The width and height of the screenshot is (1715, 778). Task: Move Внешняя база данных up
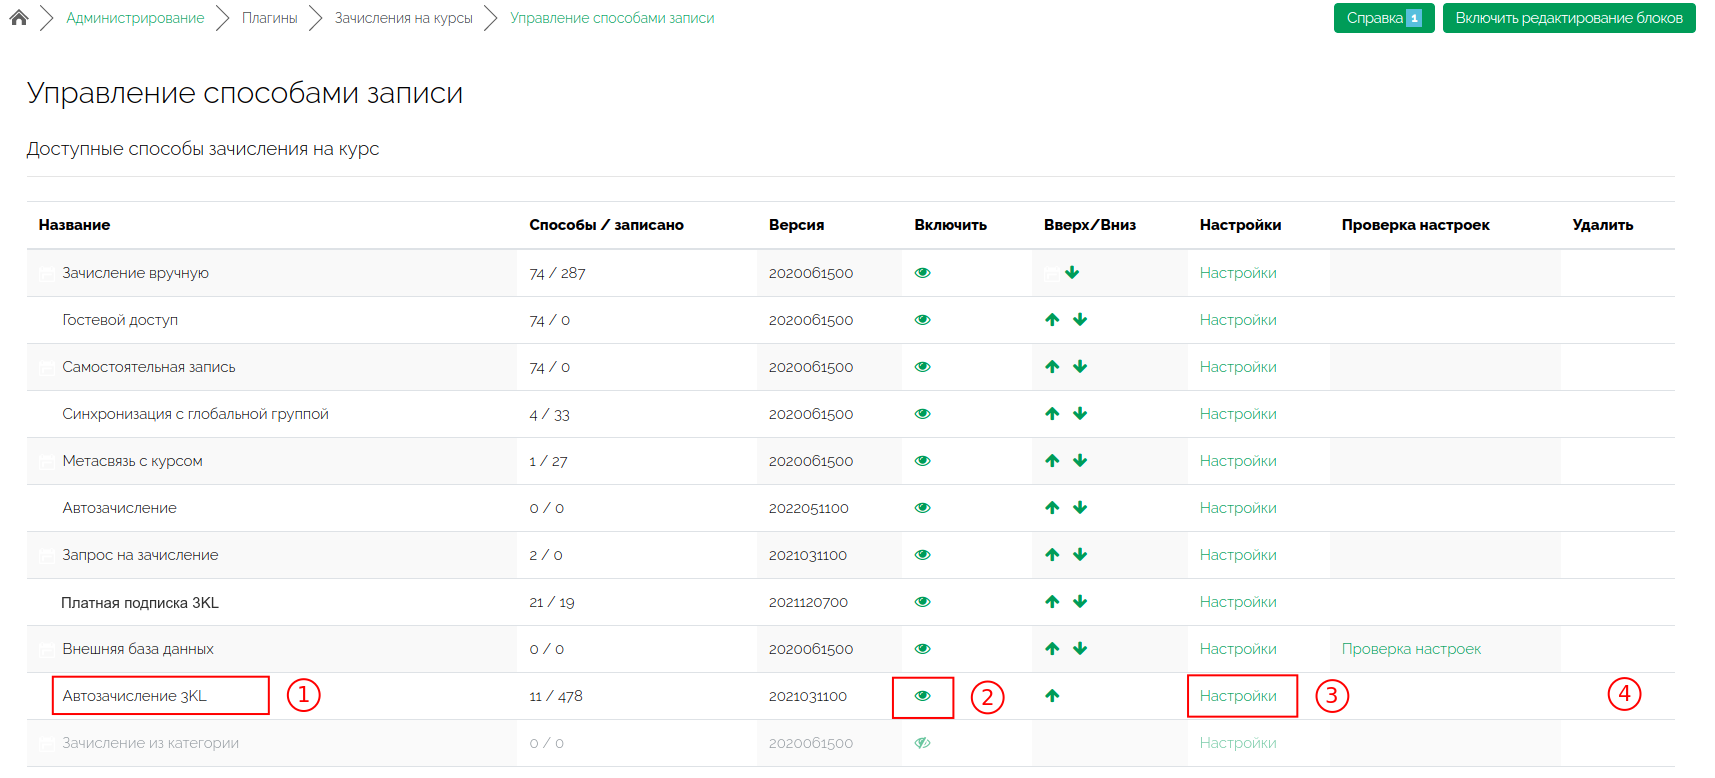tap(1052, 649)
